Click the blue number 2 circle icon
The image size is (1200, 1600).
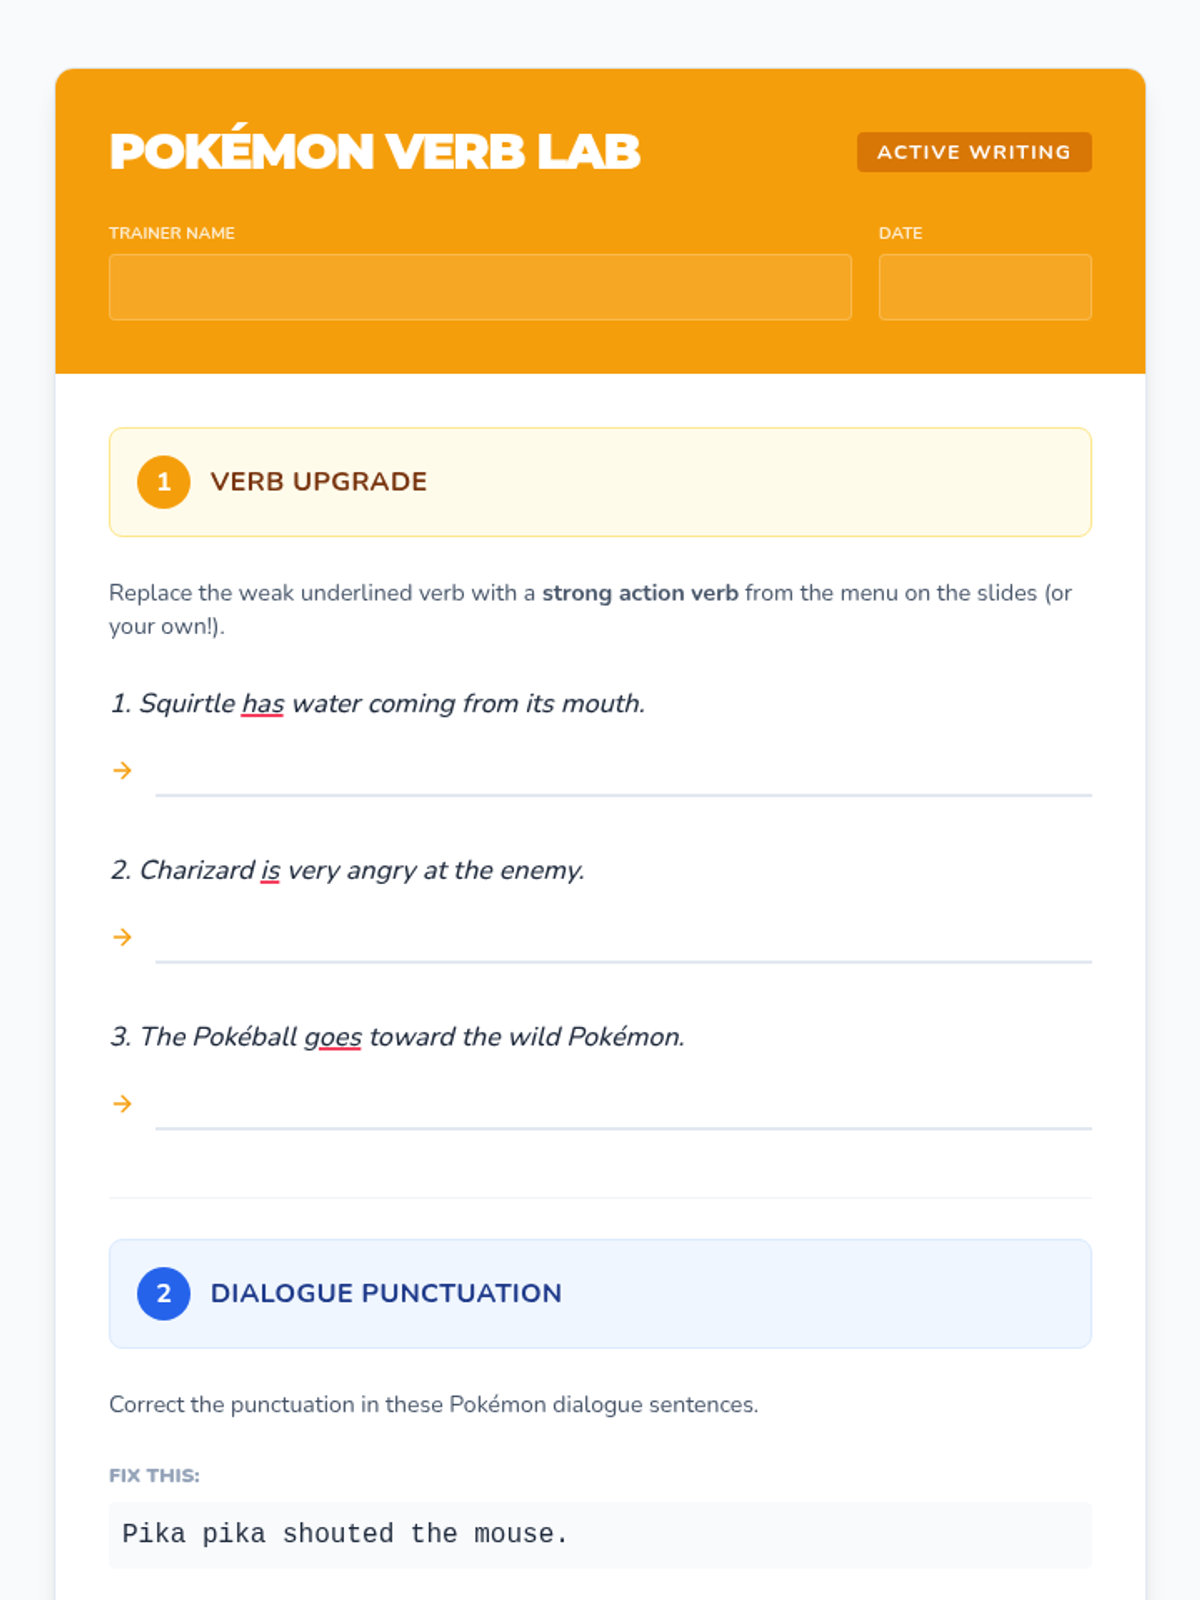[164, 1294]
